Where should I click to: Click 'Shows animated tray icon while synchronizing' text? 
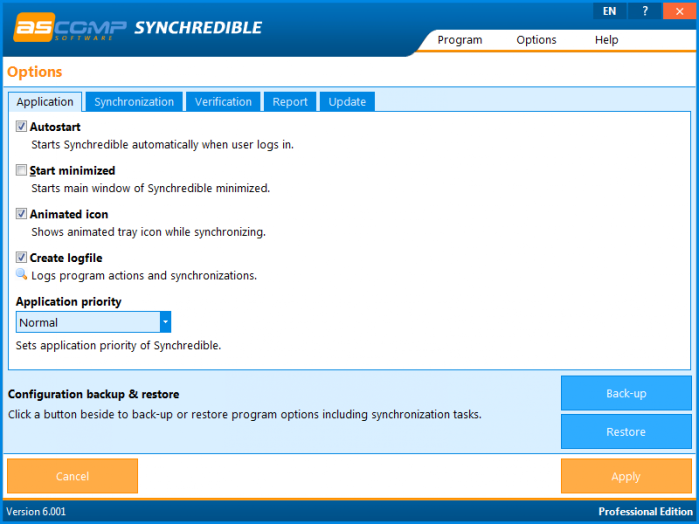(148, 232)
